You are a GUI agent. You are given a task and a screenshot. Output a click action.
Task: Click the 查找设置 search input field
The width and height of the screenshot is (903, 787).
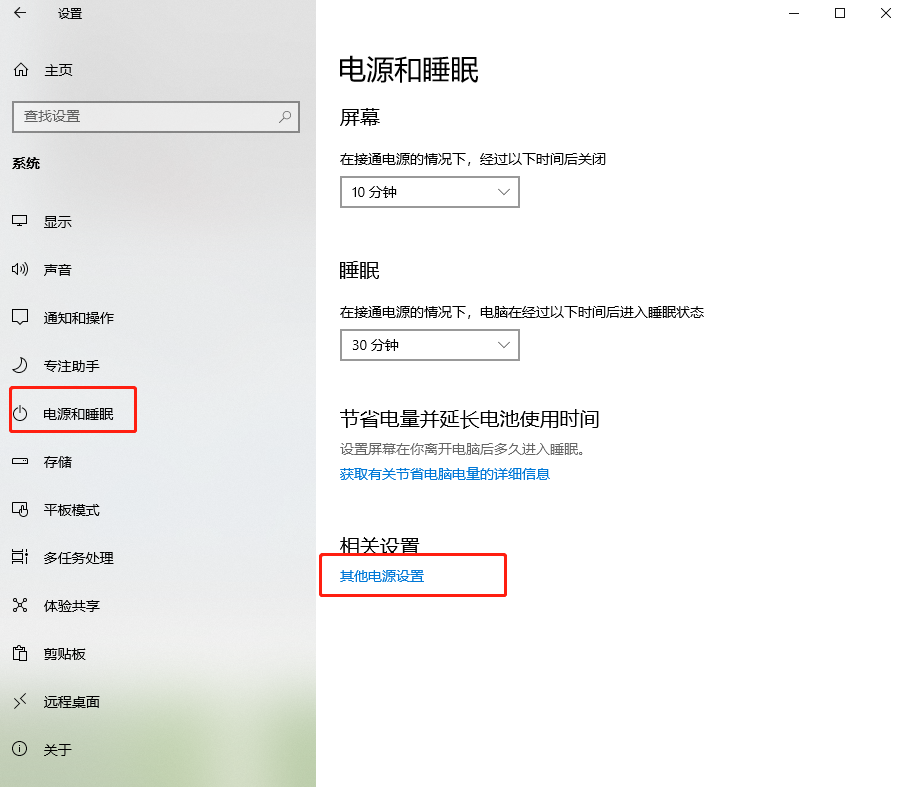pos(145,117)
